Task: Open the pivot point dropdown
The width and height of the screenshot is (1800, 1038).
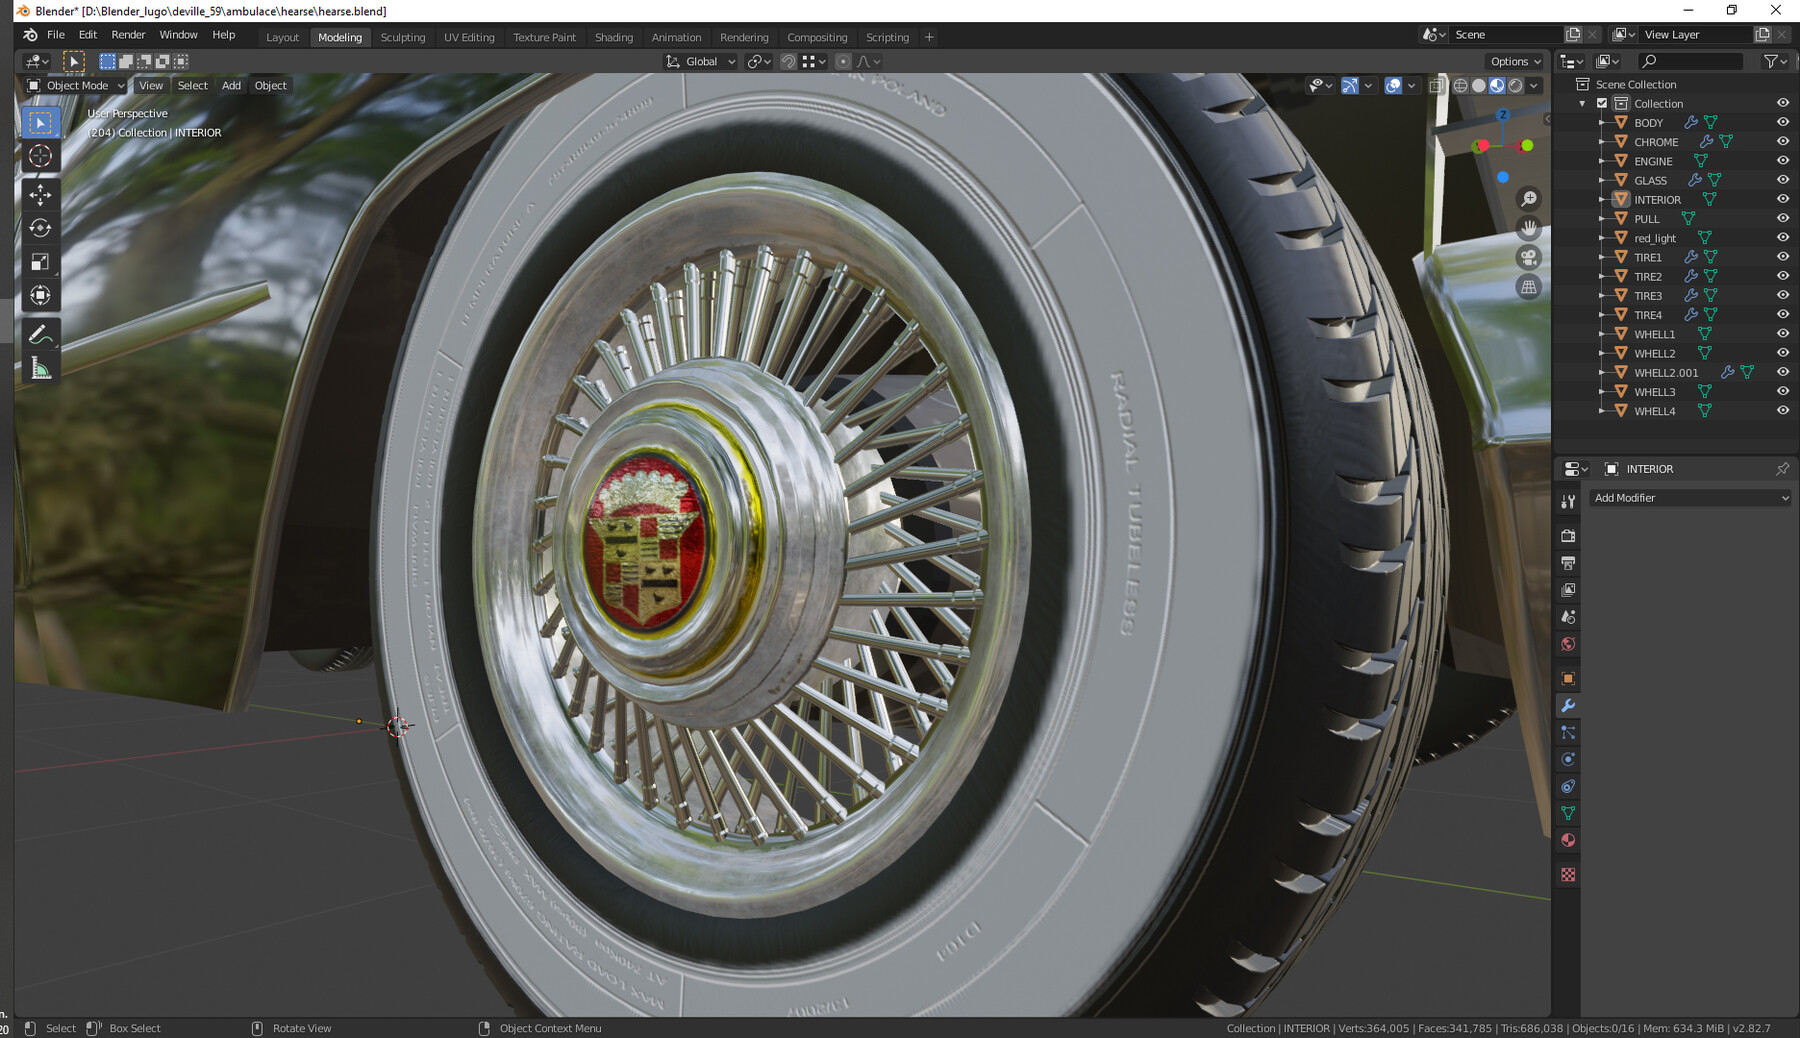Action: coord(759,61)
